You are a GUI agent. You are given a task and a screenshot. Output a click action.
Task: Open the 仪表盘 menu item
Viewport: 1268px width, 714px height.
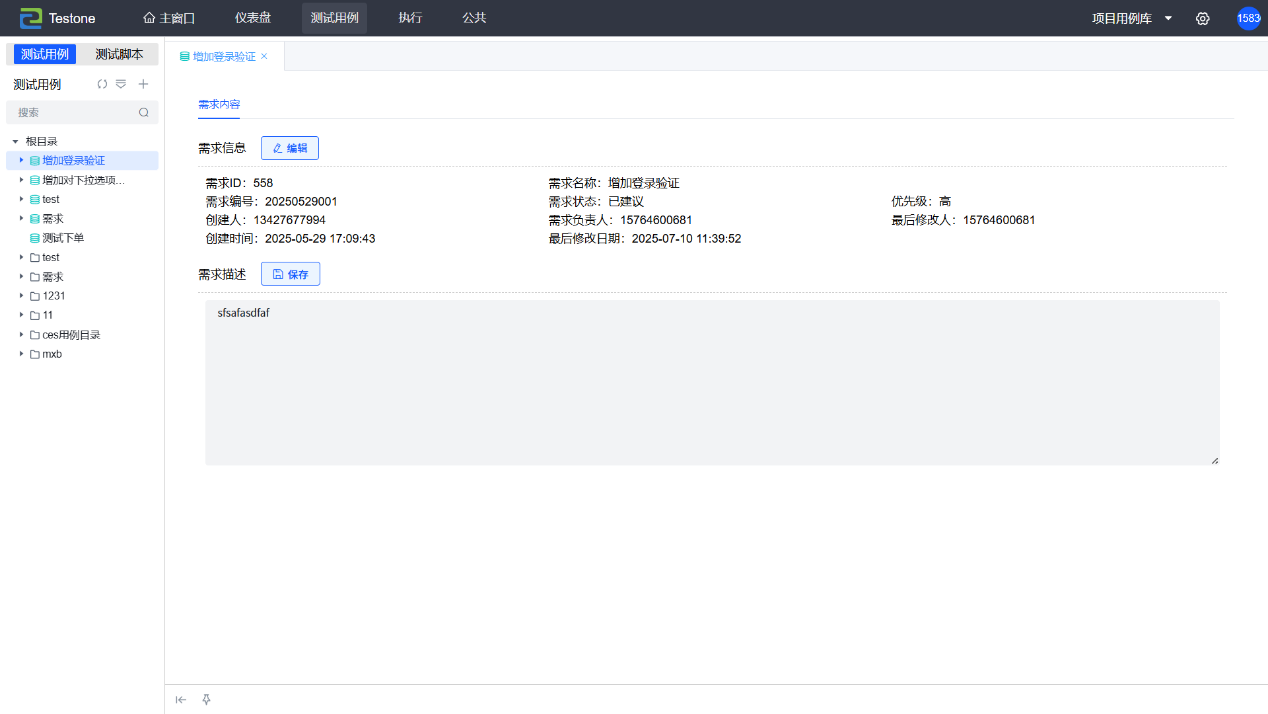[253, 18]
